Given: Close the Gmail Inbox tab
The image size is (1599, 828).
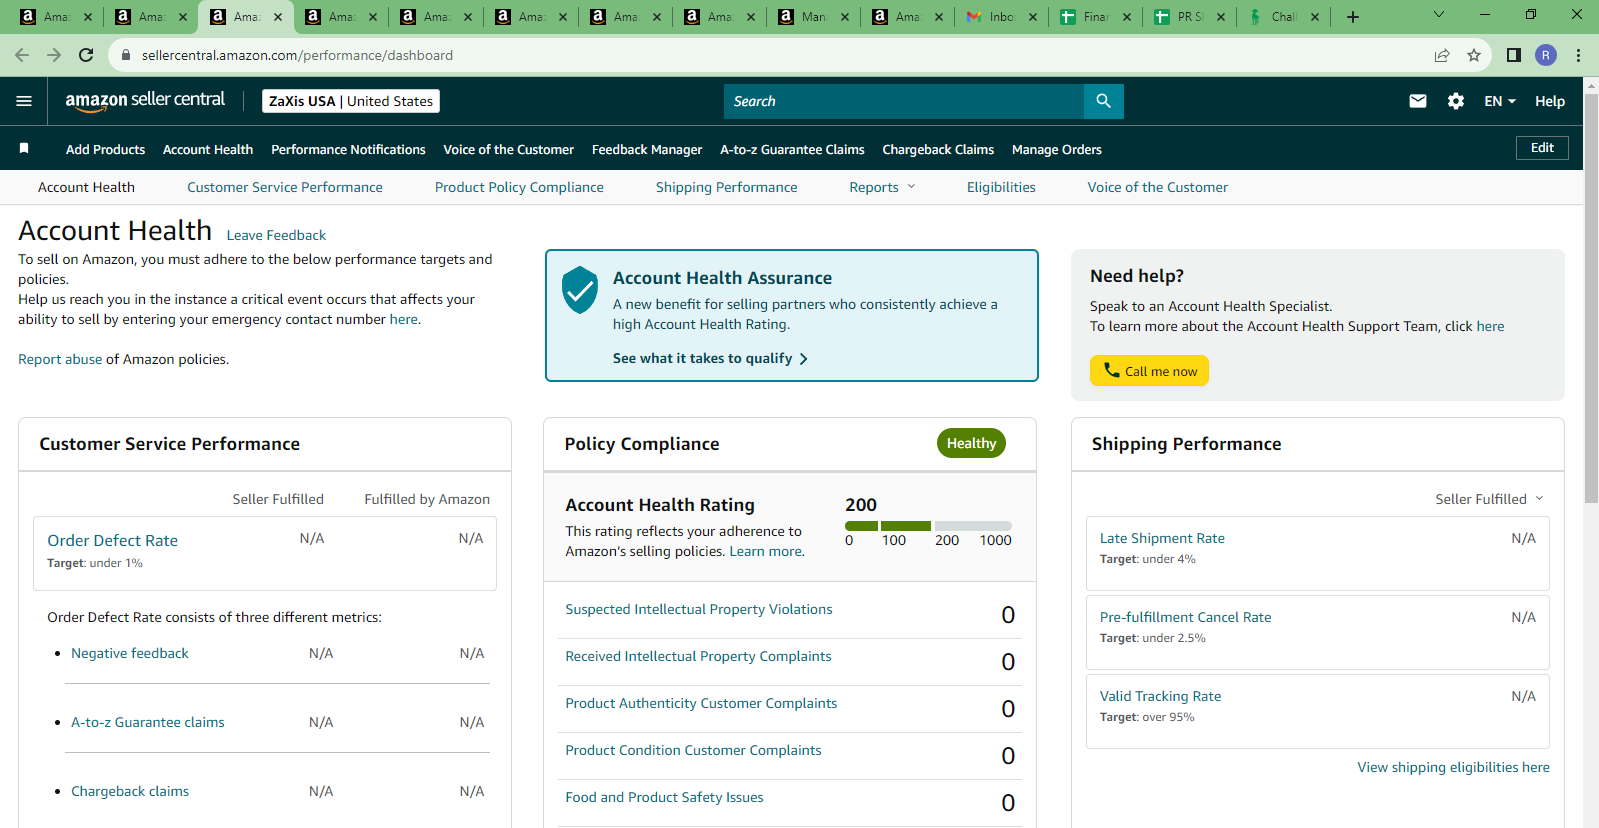Looking at the screenshot, I should point(1033,17).
